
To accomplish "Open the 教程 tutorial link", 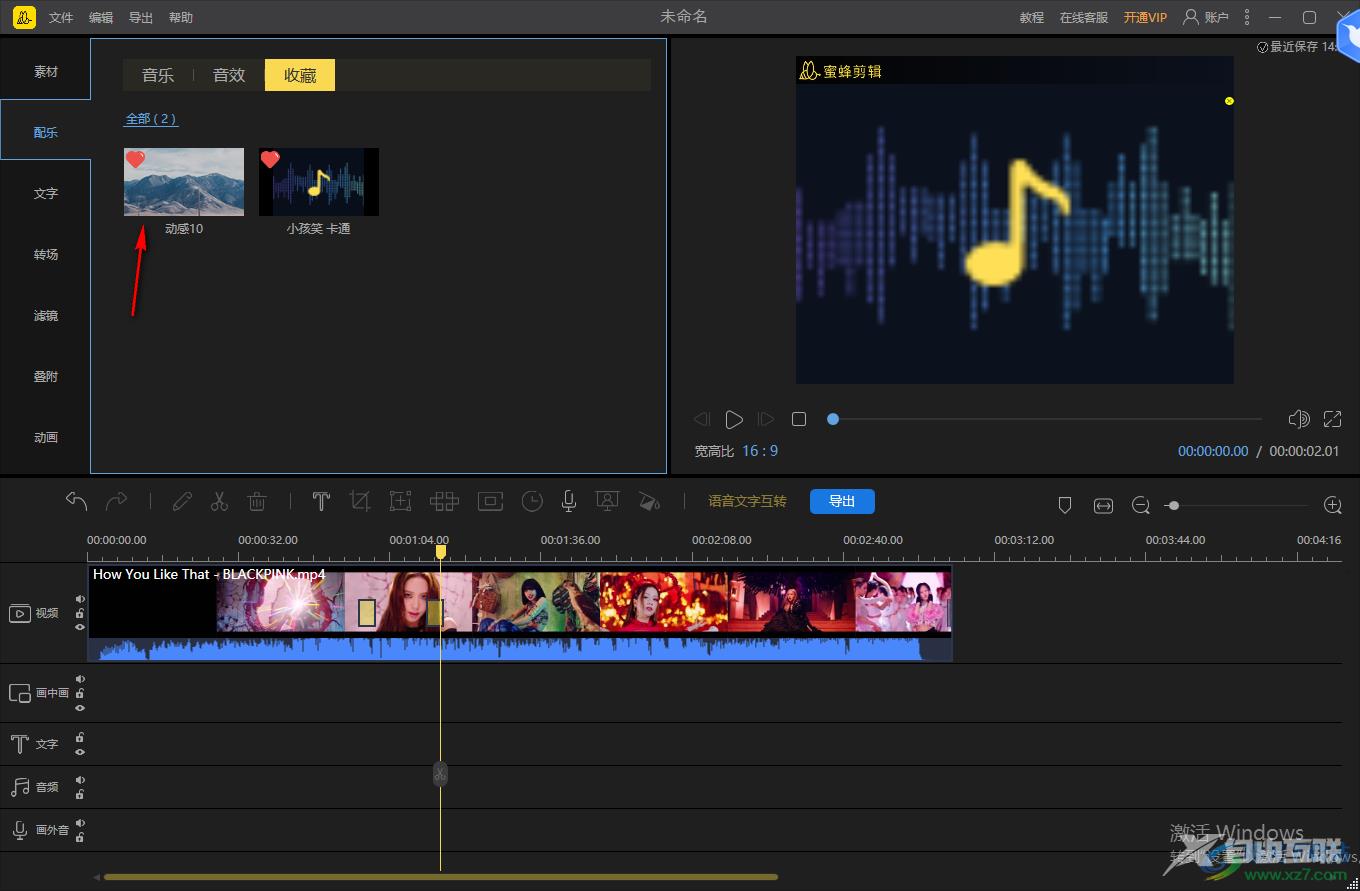I will (x=1032, y=18).
